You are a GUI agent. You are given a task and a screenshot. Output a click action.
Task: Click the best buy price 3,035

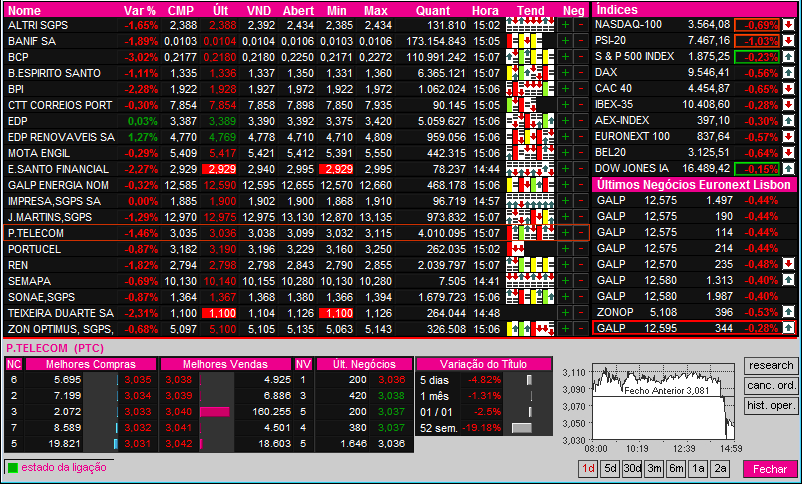pos(138,380)
